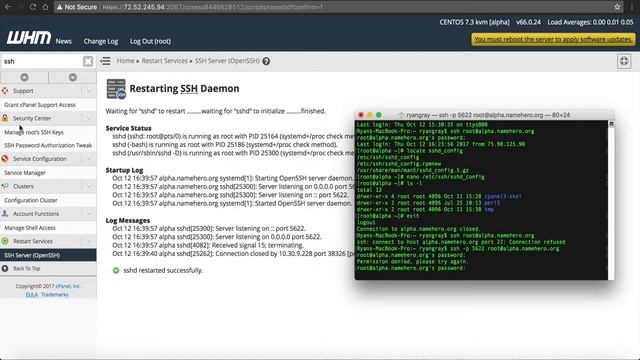
Task: Open SSH Password Authorization Tweak
Action: click(x=48, y=145)
